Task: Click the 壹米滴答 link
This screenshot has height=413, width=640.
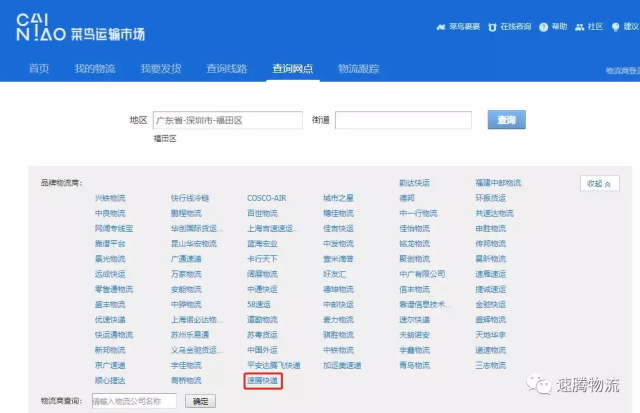Action: coord(338,259)
